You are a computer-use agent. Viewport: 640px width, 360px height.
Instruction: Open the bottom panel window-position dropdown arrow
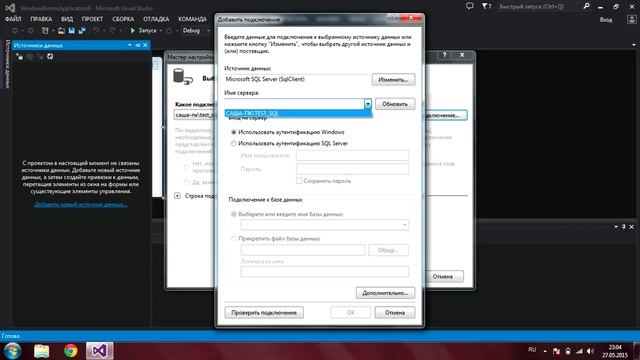click(x=616, y=227)
